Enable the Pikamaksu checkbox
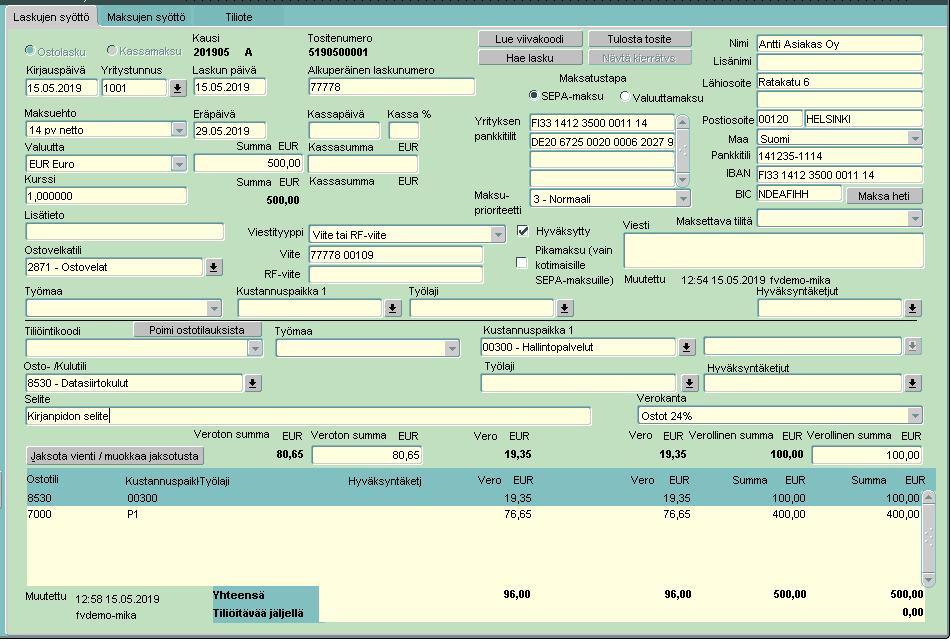The width and height of the screenshot is (951, 641). (x=521, y=263)
